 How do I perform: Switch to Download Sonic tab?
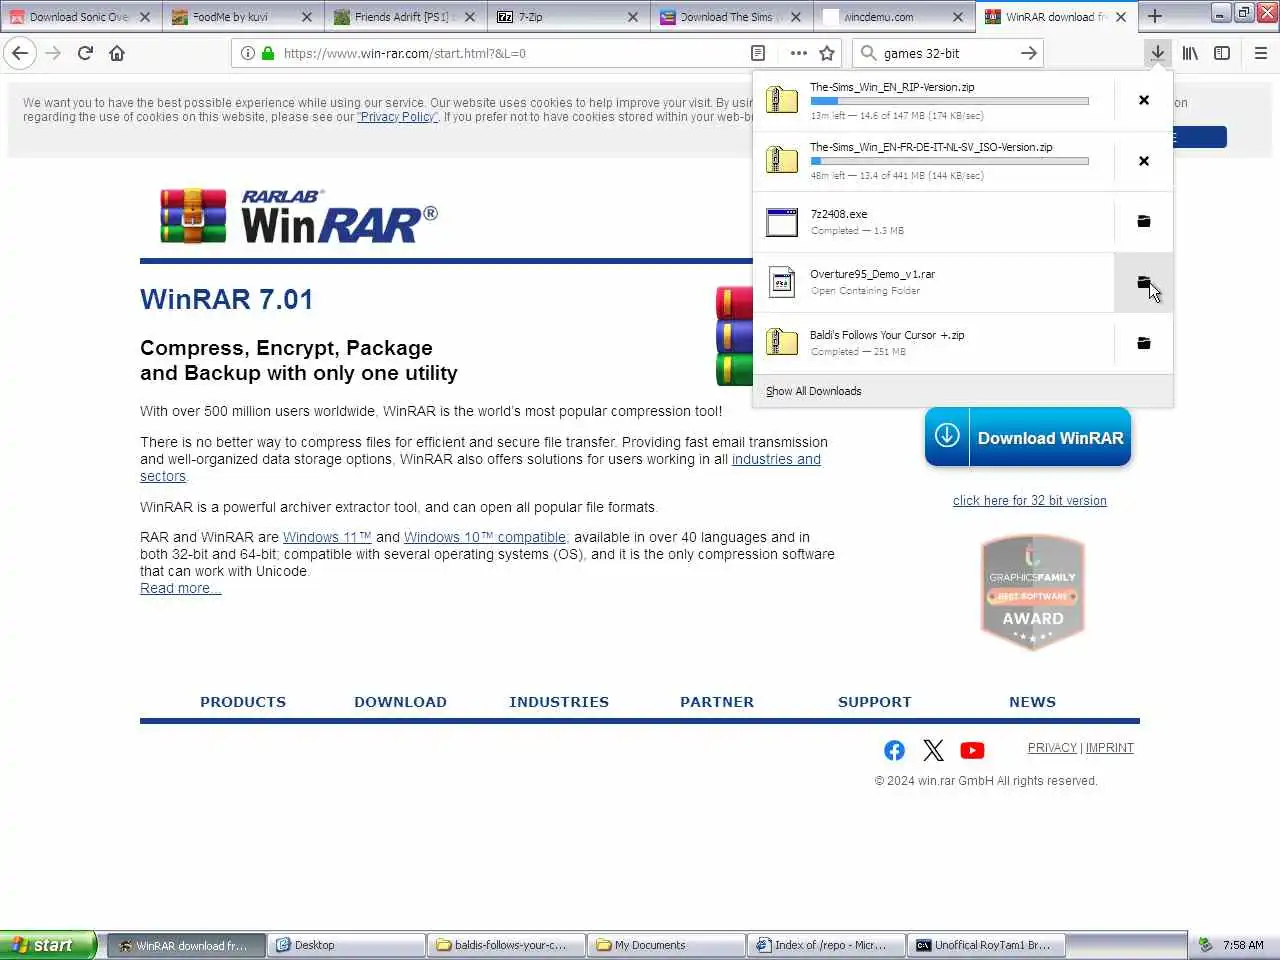80,17
